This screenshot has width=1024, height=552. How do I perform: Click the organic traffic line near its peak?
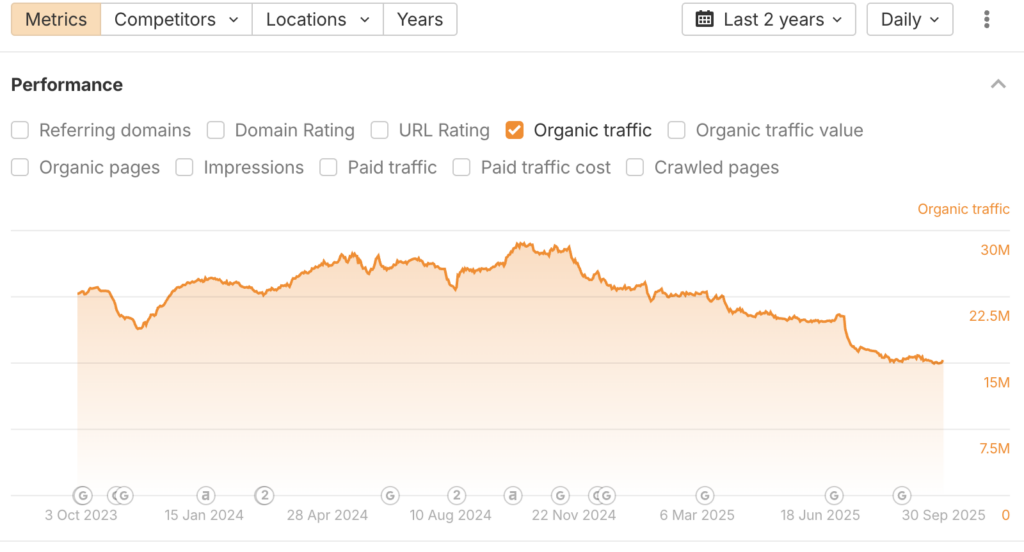(x=519, y=243)
